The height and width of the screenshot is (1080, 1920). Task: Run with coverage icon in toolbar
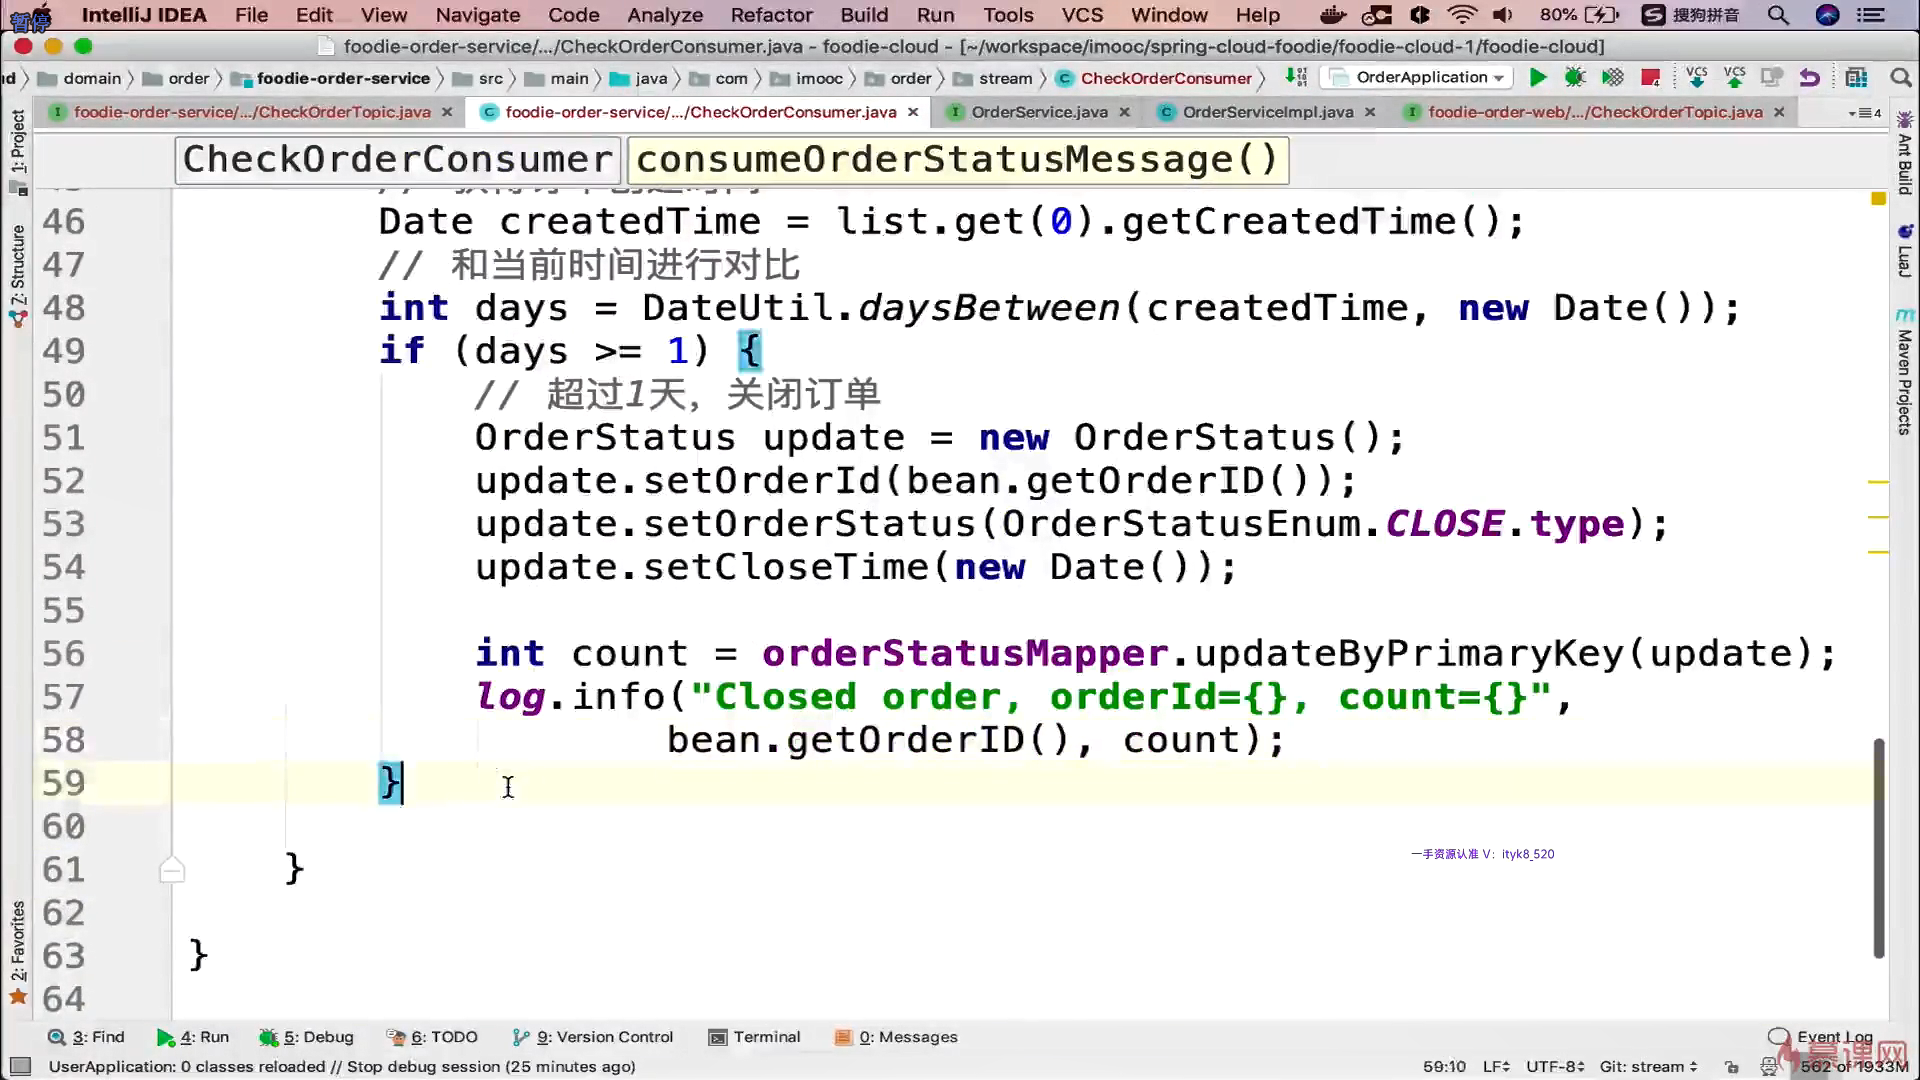[x=1612, y=78]
